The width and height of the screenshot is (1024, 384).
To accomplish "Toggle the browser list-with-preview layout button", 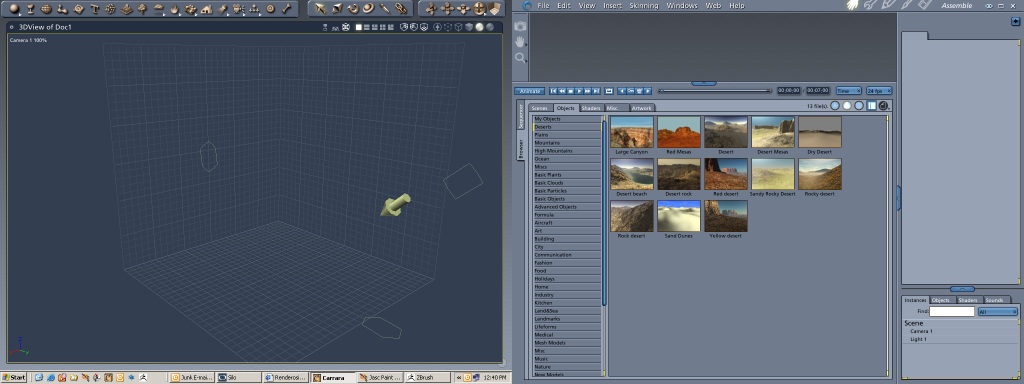I will pos(871,106).
